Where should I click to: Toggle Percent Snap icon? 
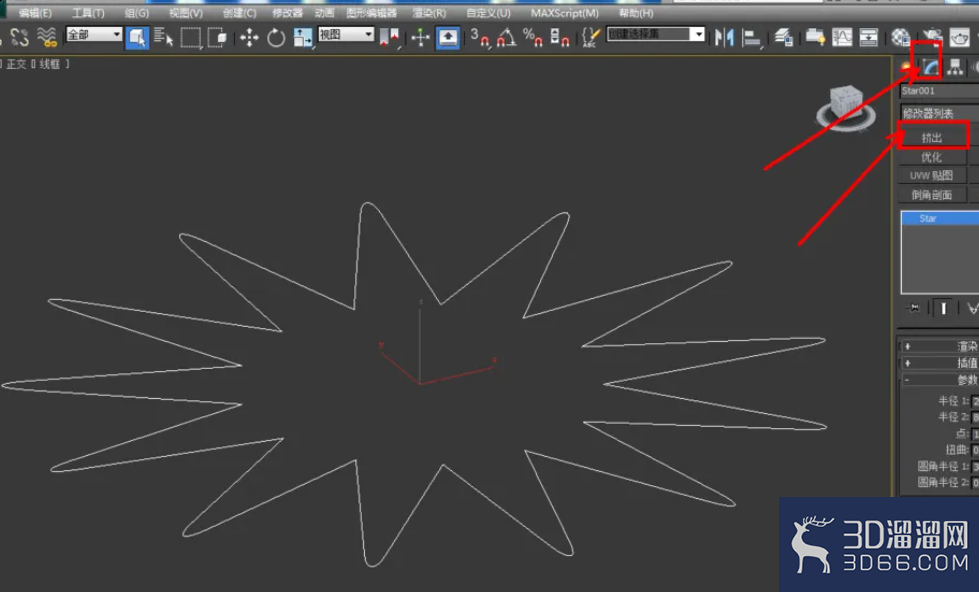point(533,37)
